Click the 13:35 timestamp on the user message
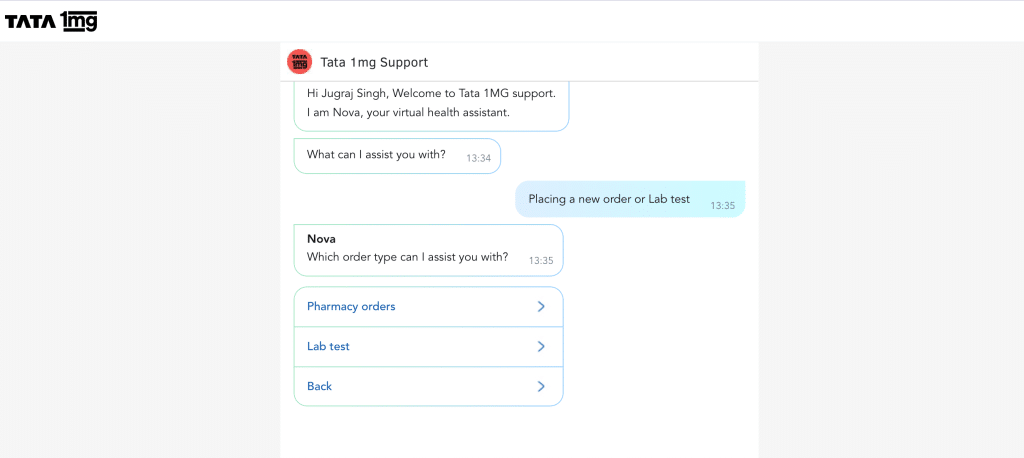The width and height of the screenshot is (1024, 458). coord(723,205)
